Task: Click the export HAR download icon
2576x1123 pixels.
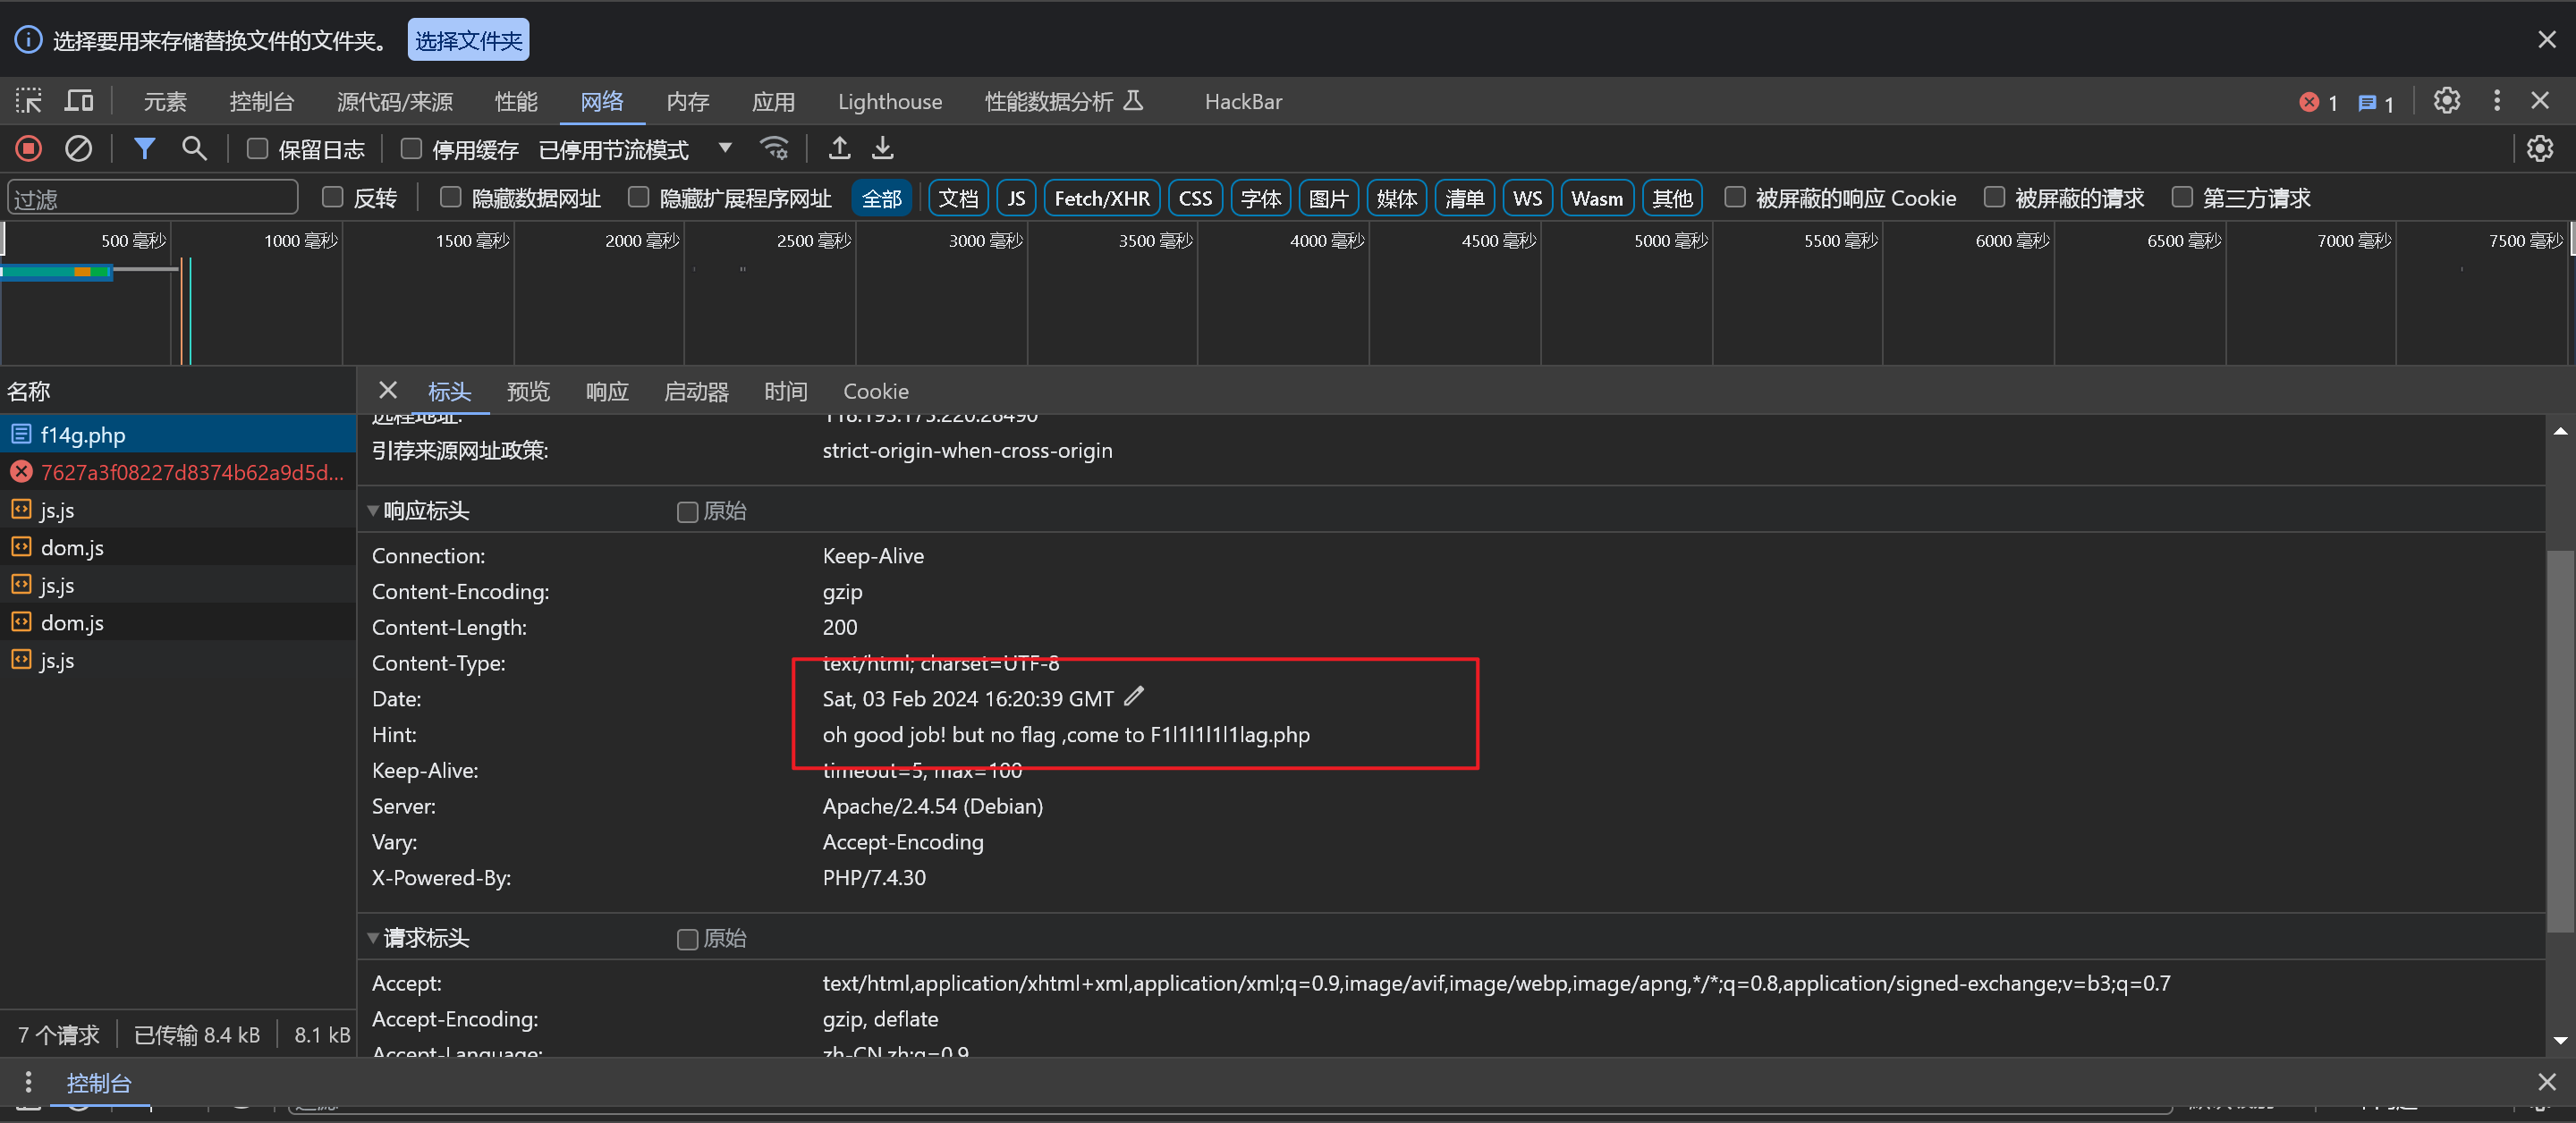Action: point(882,149)
